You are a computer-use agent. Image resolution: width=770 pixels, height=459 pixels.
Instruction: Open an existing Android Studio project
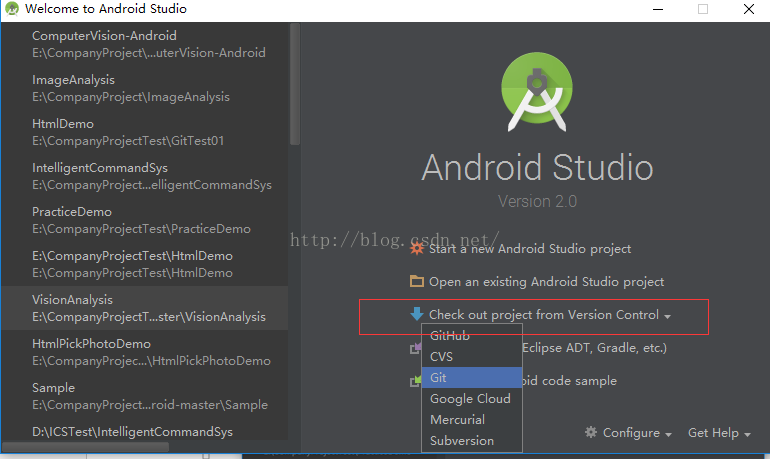click(x=547, y=282)
